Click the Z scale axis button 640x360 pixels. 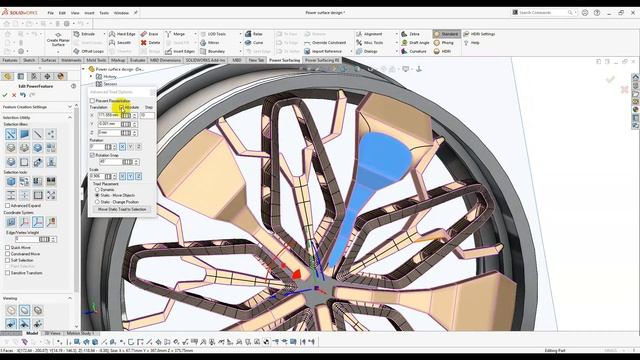tap(139, 176)
